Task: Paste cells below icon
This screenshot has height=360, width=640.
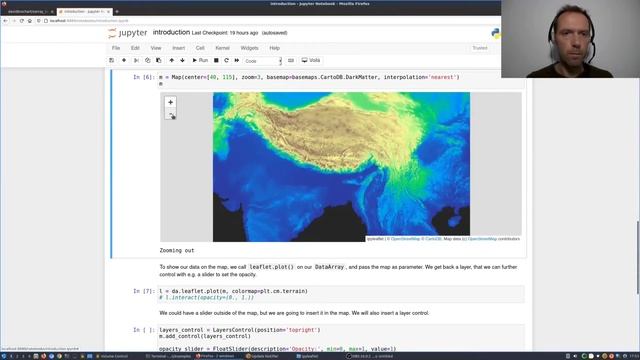Action: pos(158,60)
